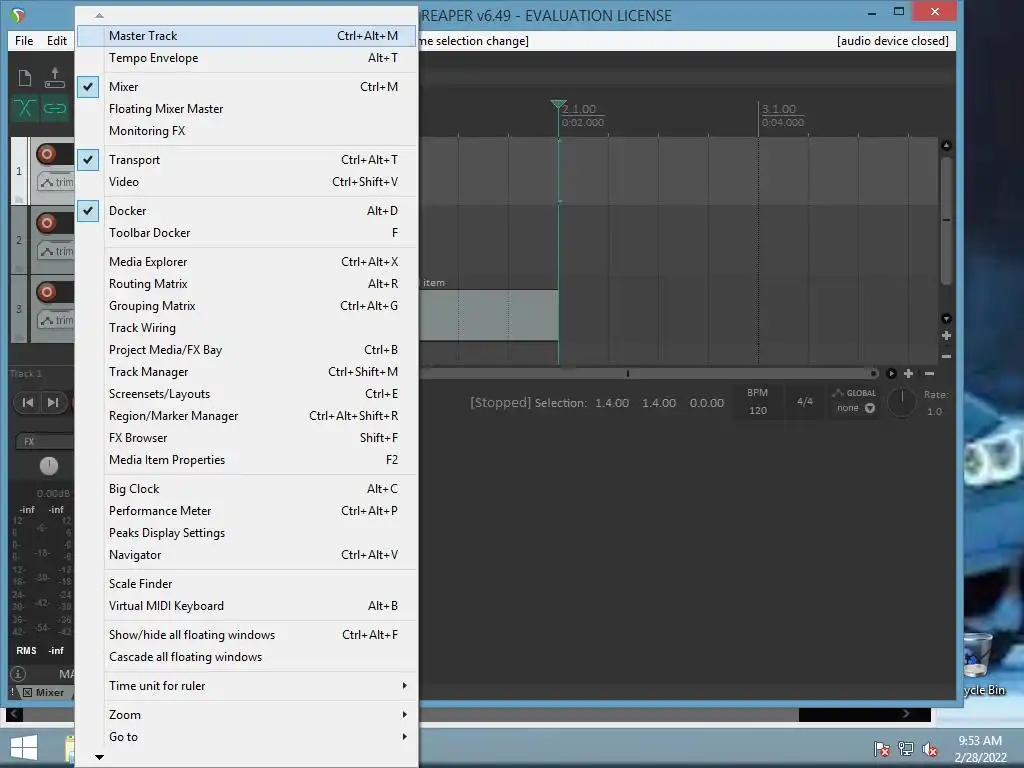1024x768 pixels.
Task: Toggle the auto-crossfade toolbar icon
Action: click(x=25, y=107)
